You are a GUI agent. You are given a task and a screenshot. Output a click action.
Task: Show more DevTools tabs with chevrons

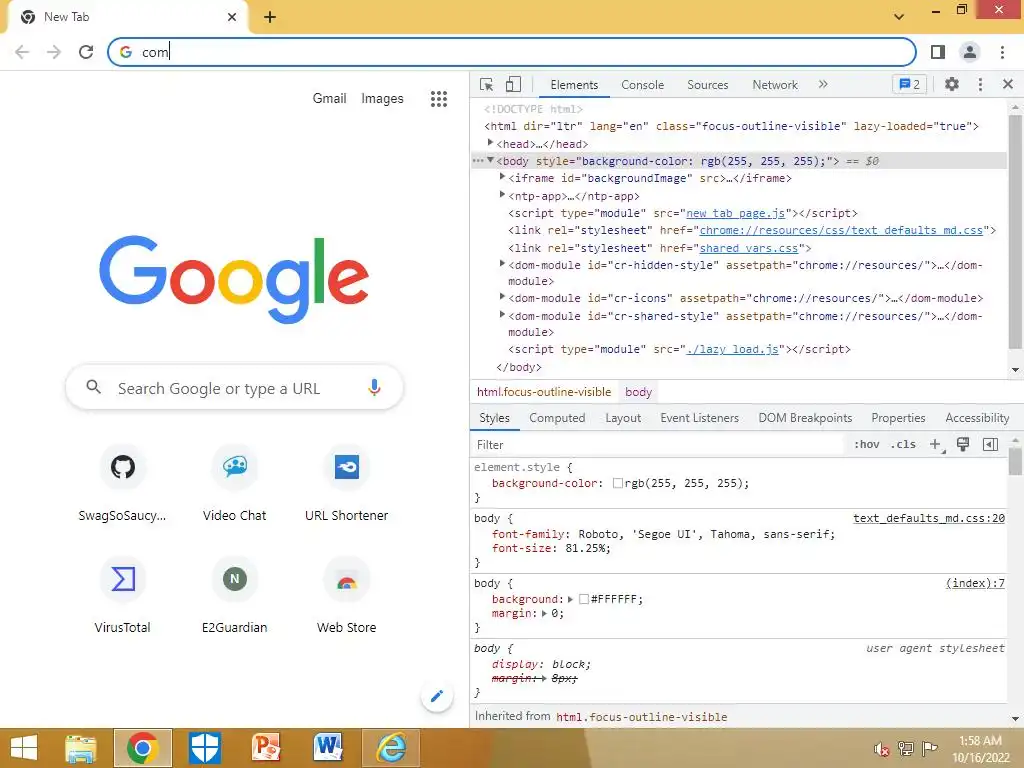(823, 84)
